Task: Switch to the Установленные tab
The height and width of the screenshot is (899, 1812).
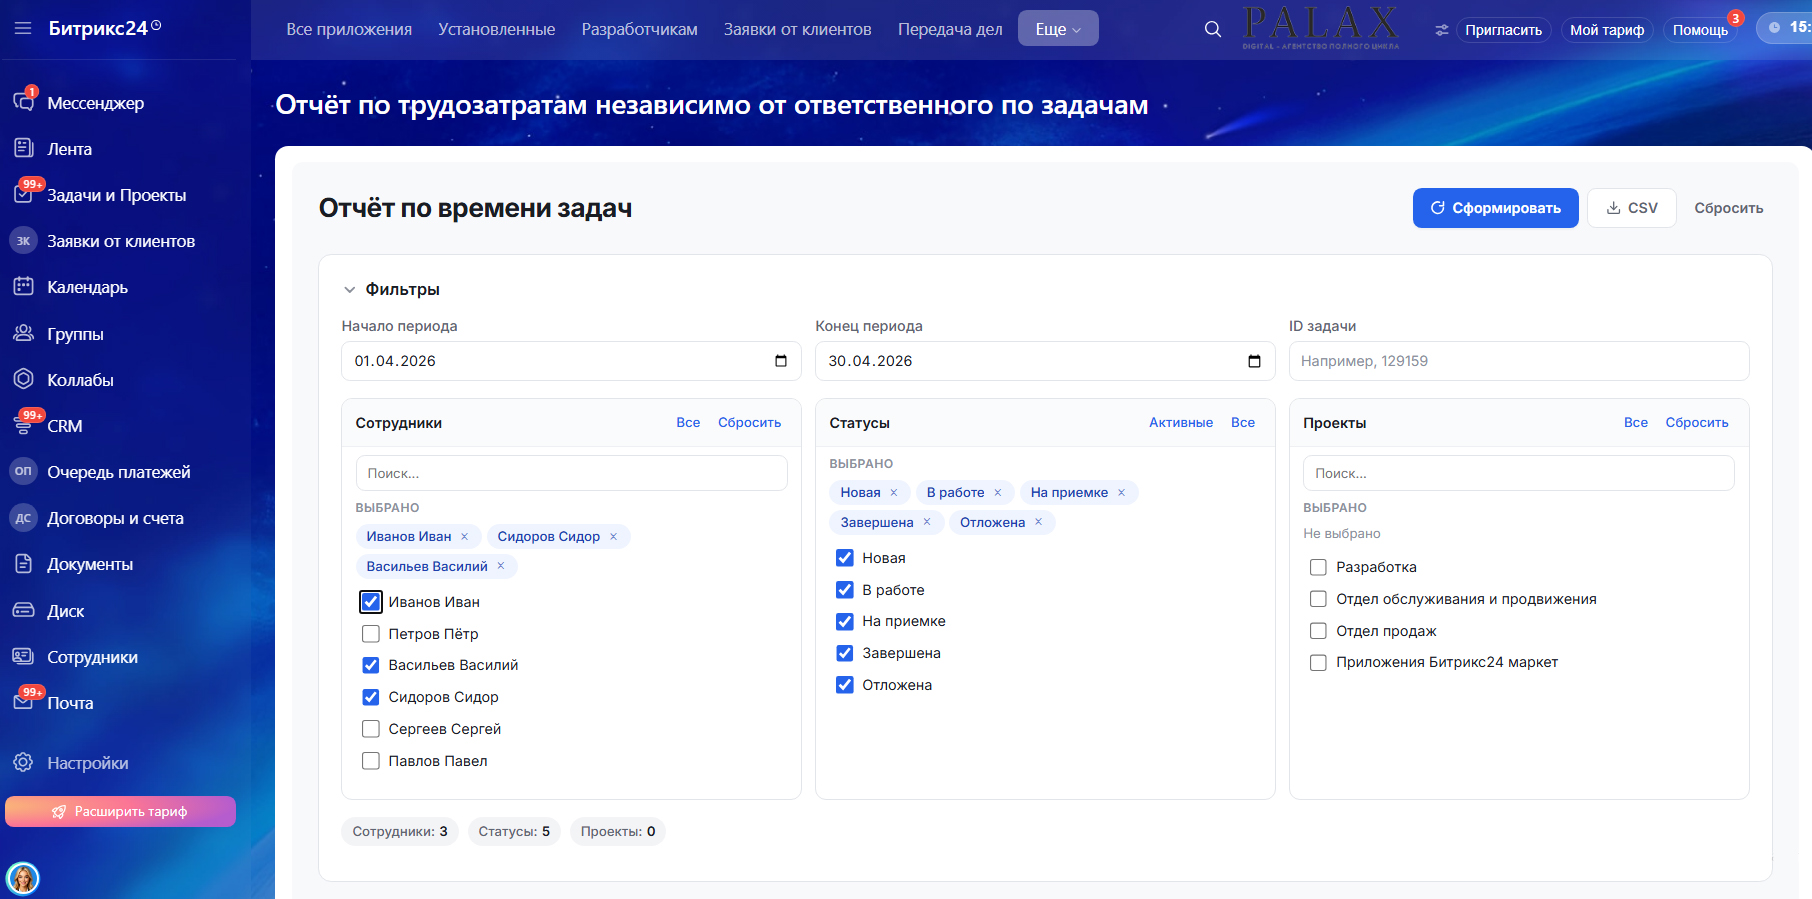Action: 496,29
